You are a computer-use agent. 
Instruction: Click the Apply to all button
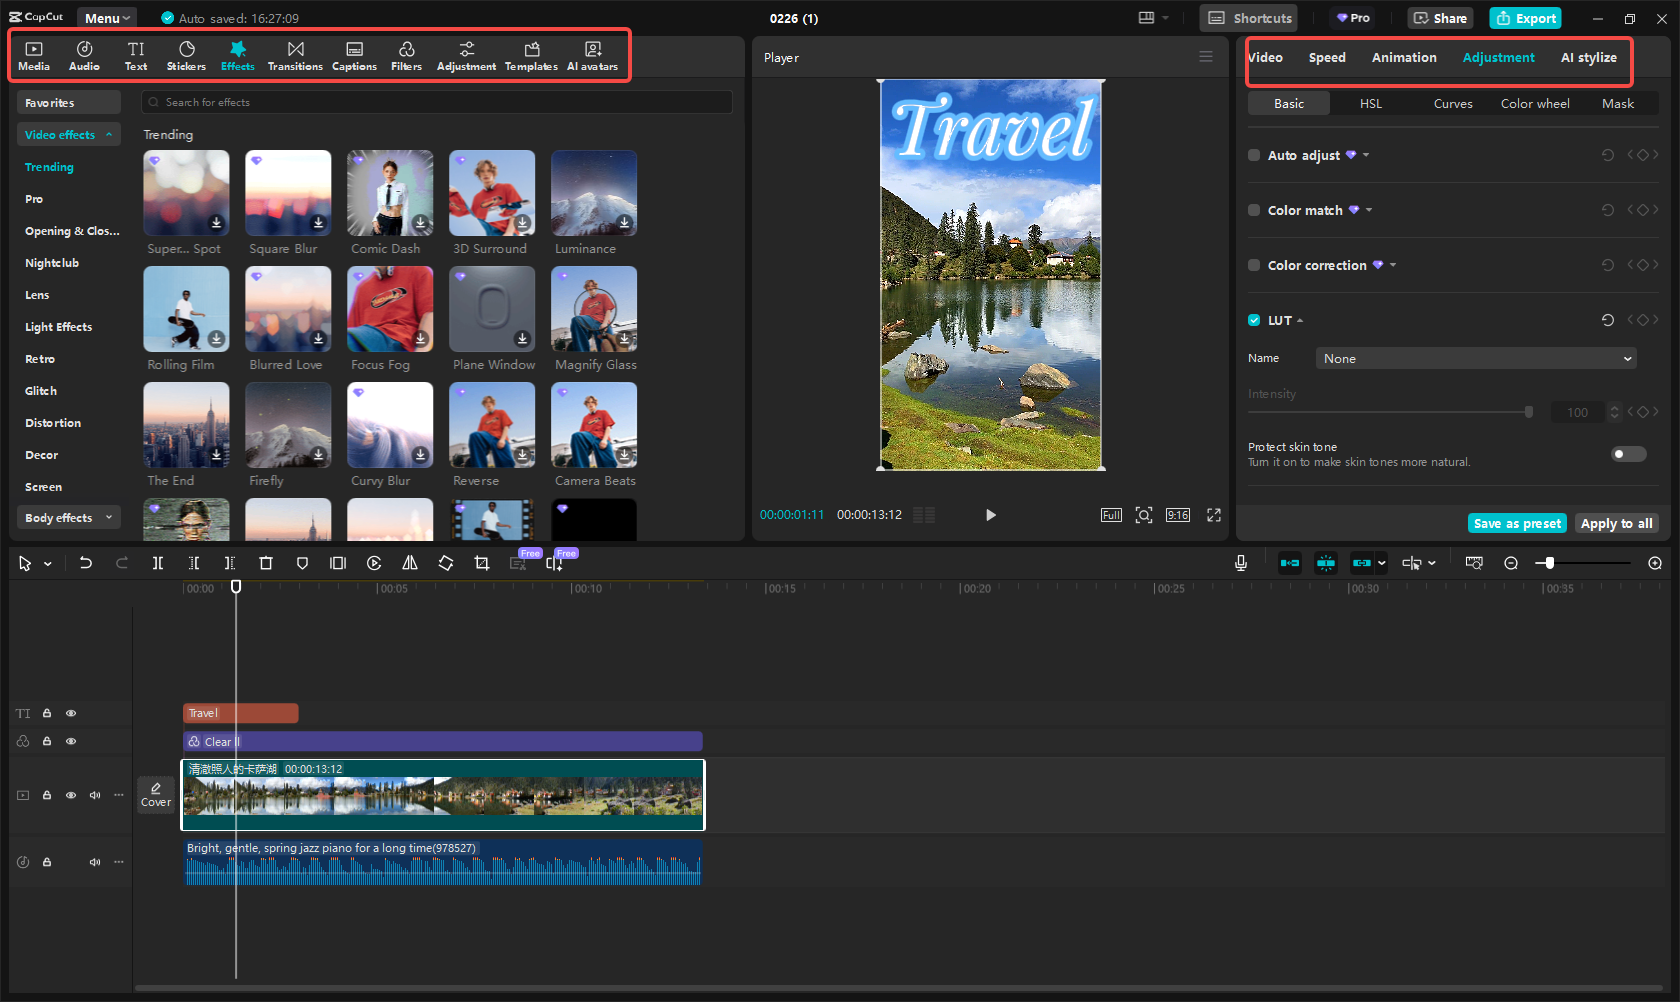(x=1616, y=523)
